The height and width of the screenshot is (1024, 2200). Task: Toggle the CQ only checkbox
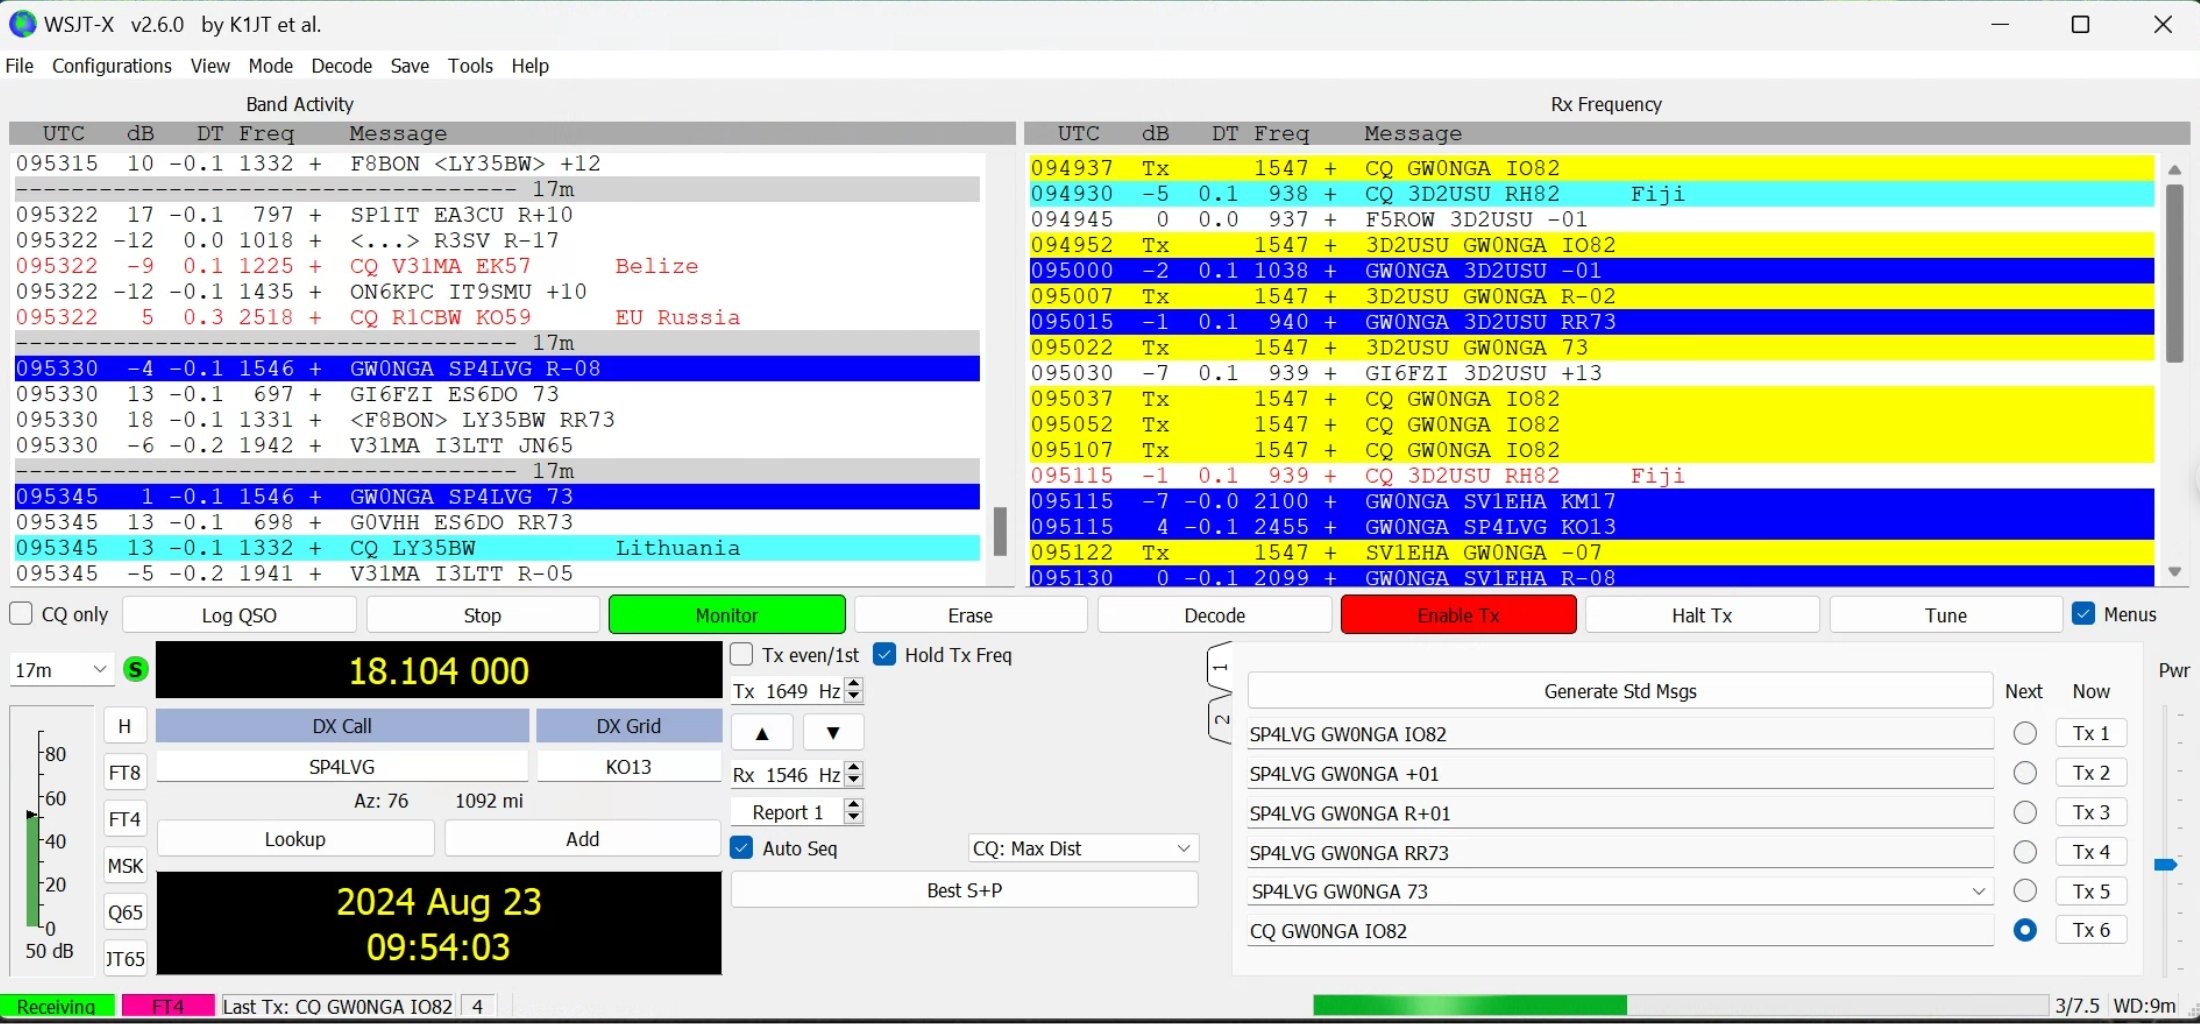[21, 614]
